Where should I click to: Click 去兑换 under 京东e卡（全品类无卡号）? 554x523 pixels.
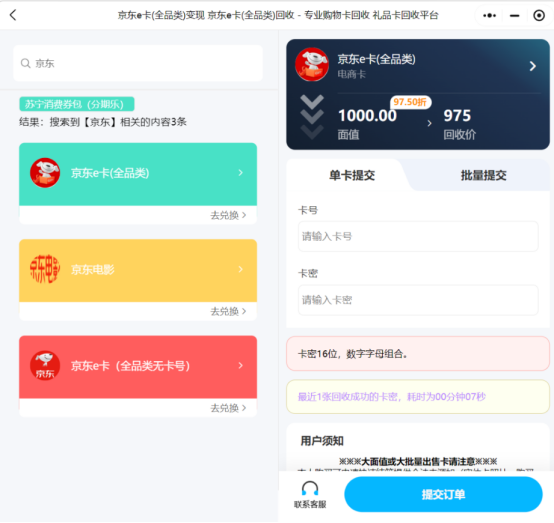point(228,408)
